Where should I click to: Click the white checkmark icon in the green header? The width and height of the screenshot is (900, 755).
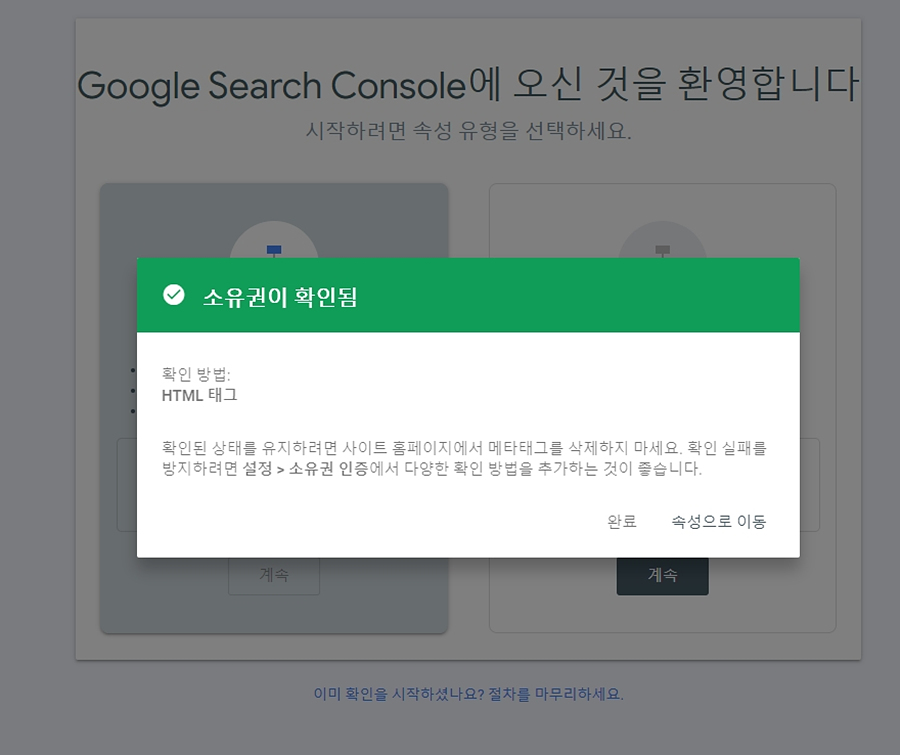tap(173, 295)
